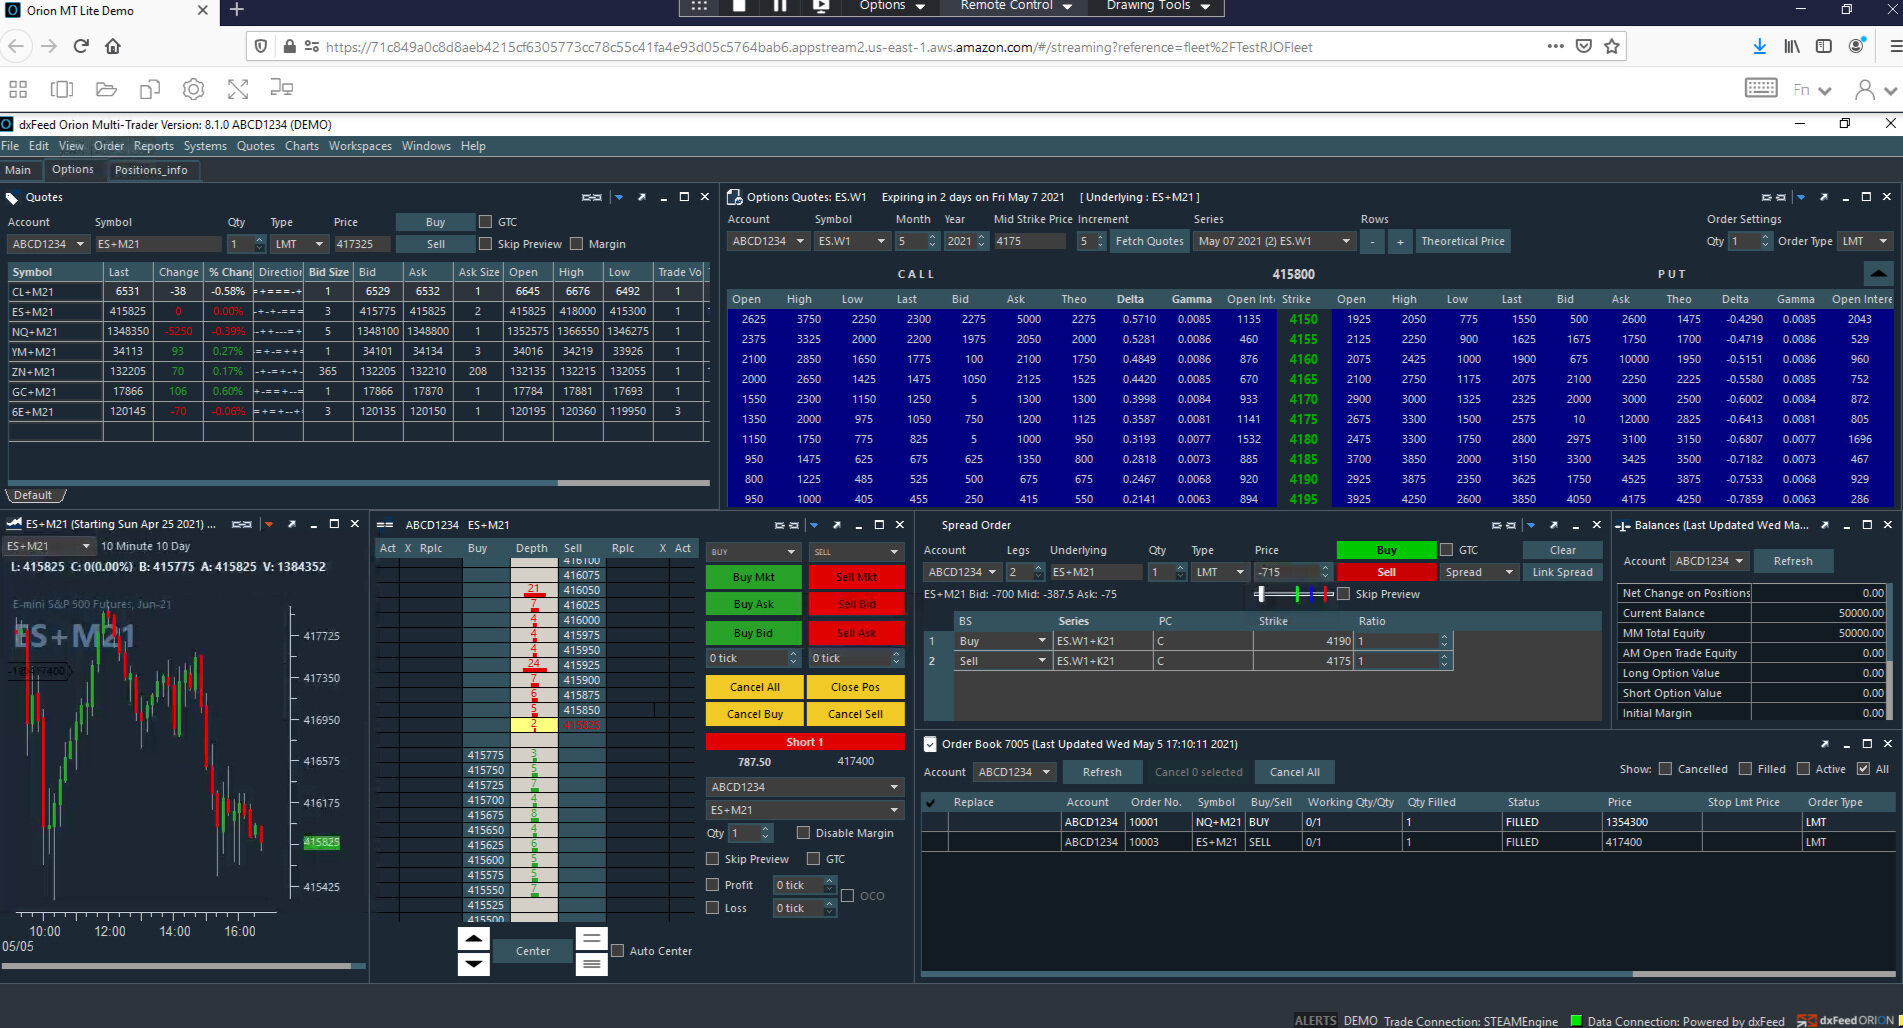This screenshot has height=1028, width=1903.
Task: Open the AppStream user profile icon
Action: point(1865,89)
